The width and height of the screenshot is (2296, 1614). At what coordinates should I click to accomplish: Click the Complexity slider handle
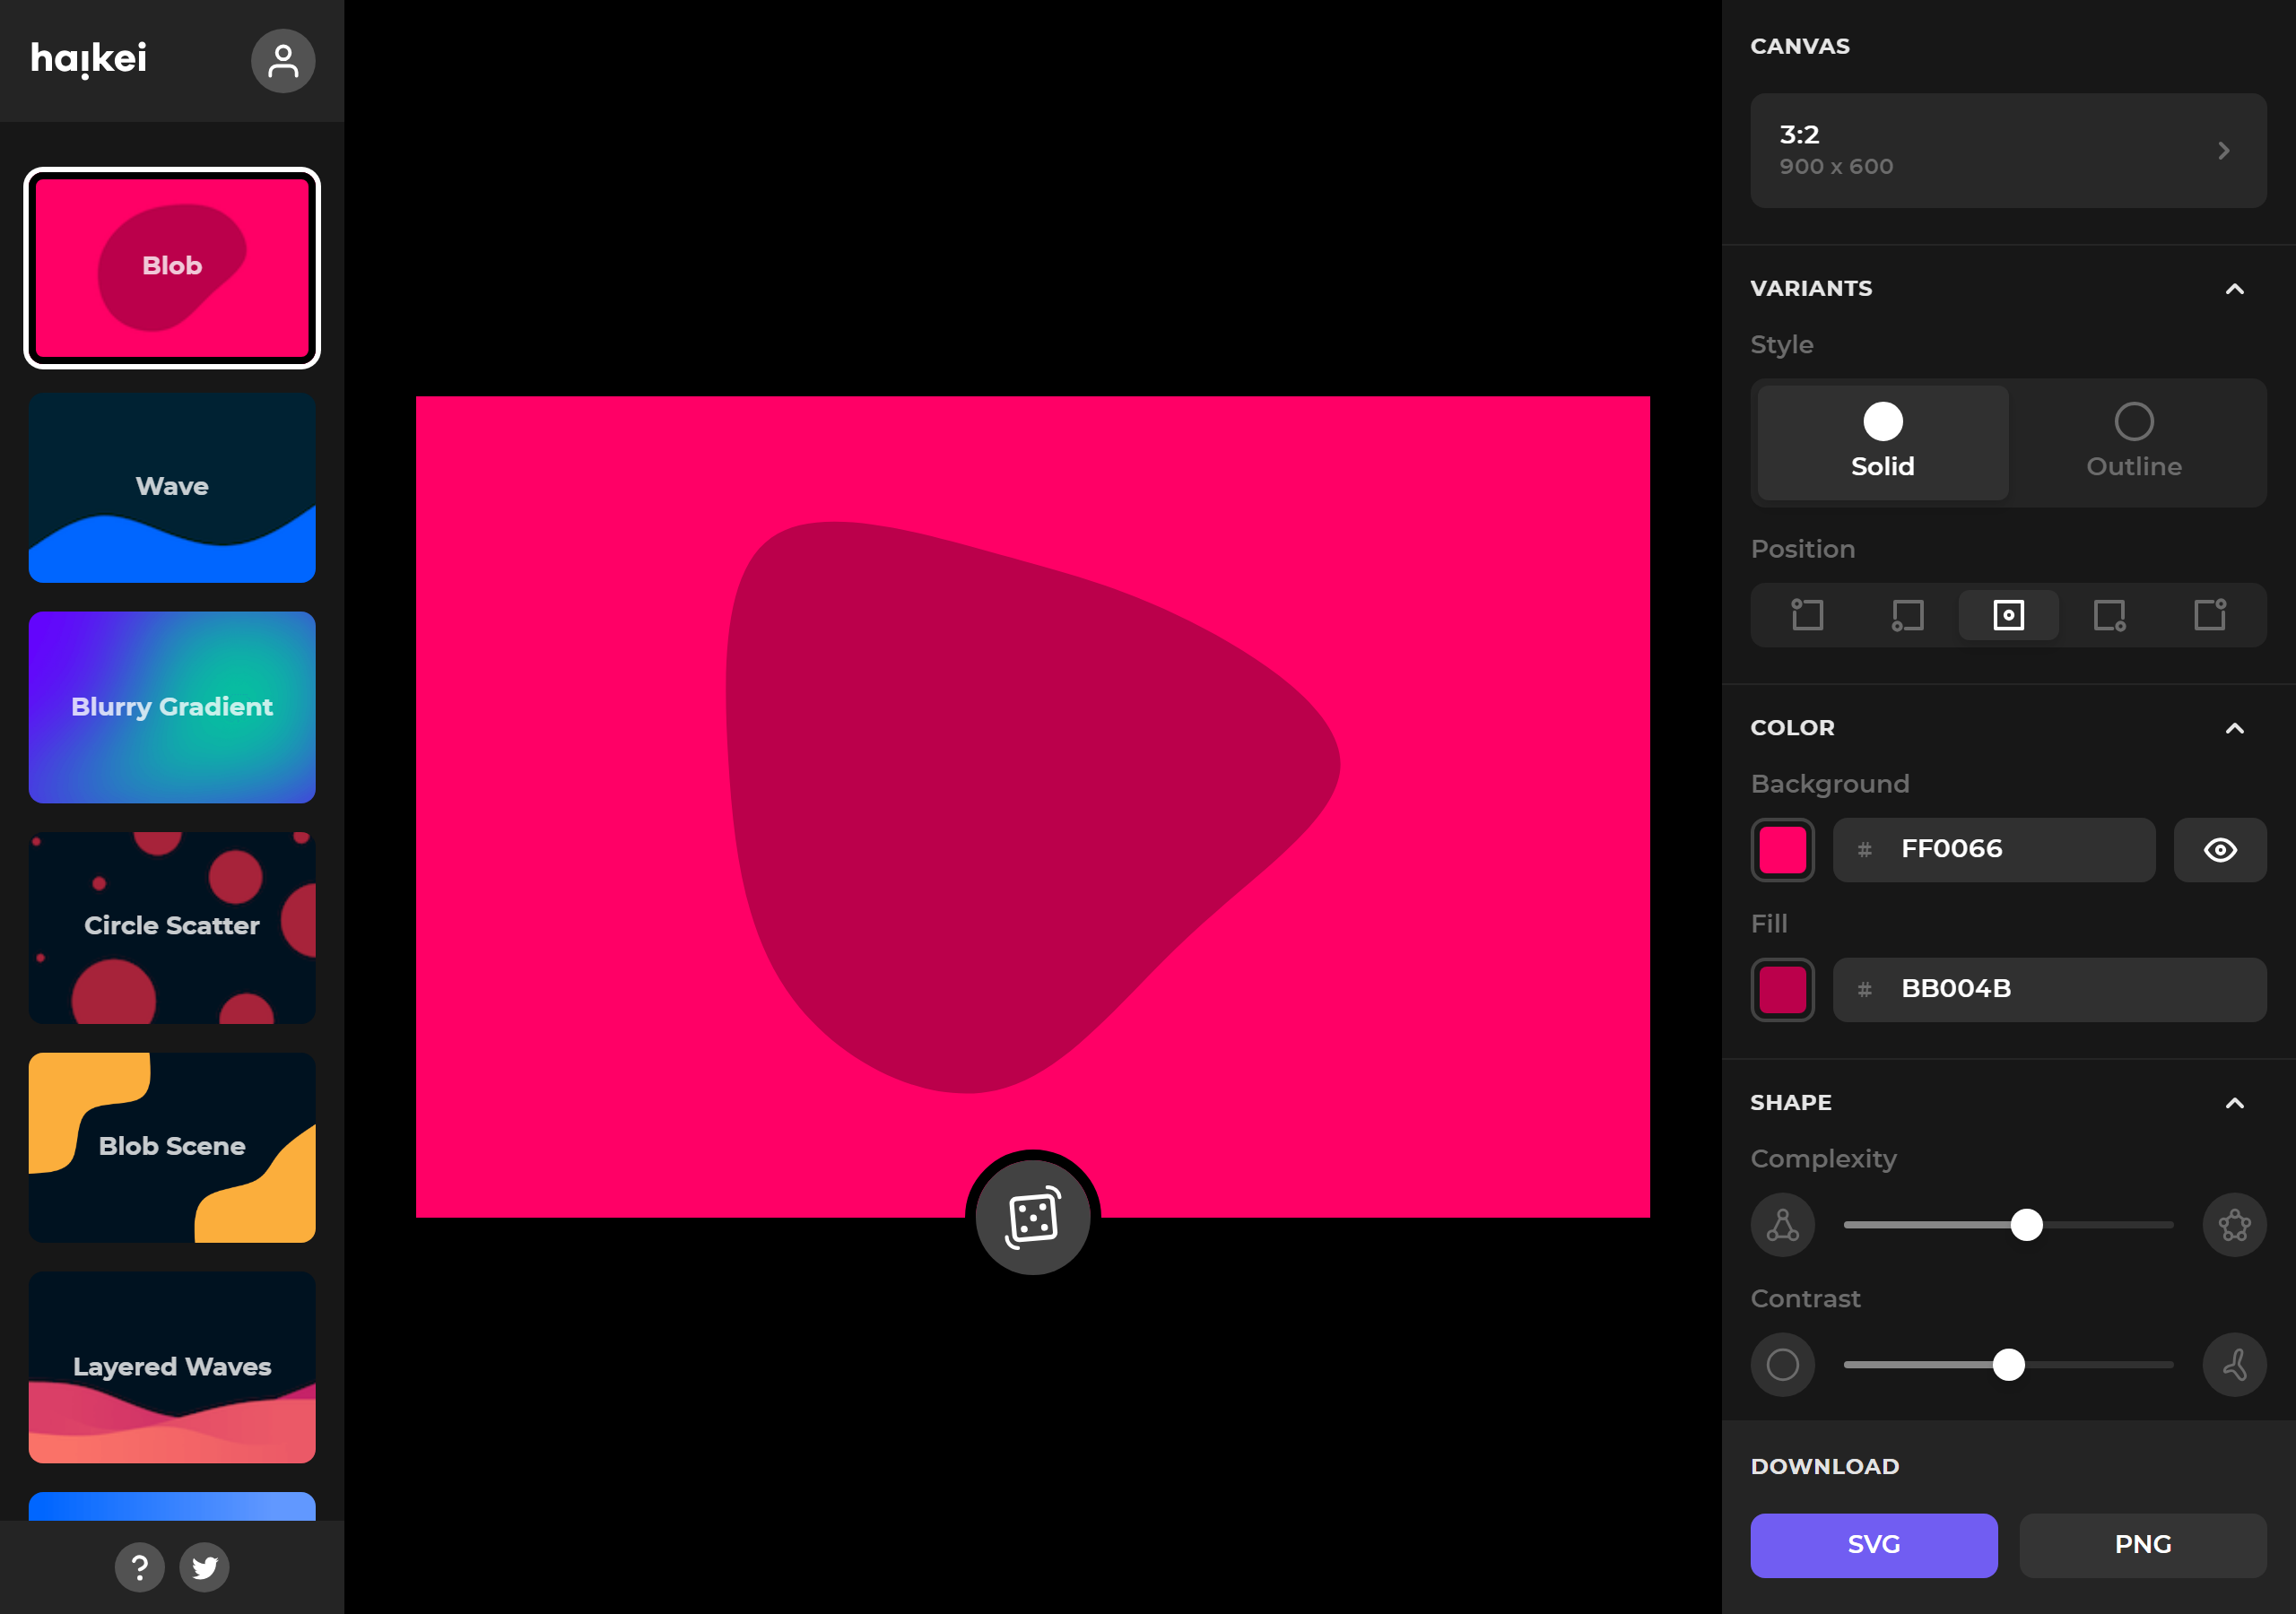(2027, 1225)
